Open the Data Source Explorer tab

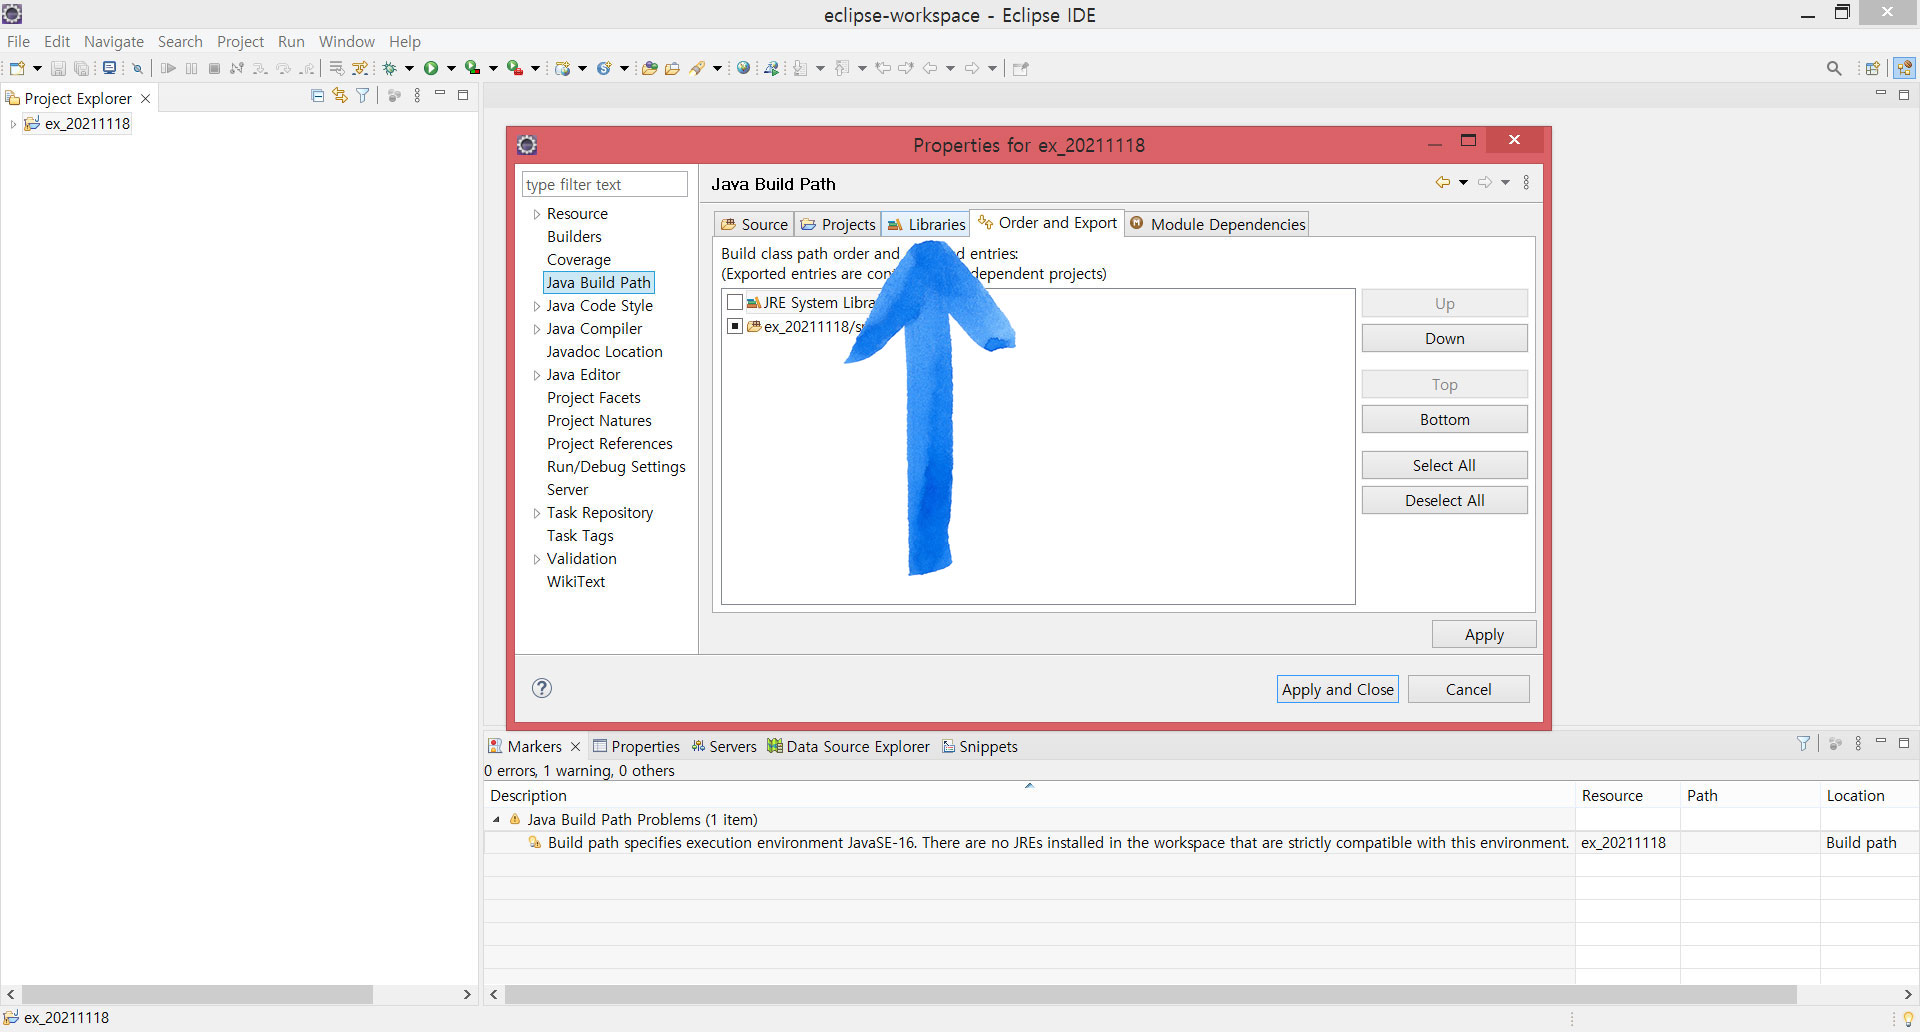click(848, 746)
